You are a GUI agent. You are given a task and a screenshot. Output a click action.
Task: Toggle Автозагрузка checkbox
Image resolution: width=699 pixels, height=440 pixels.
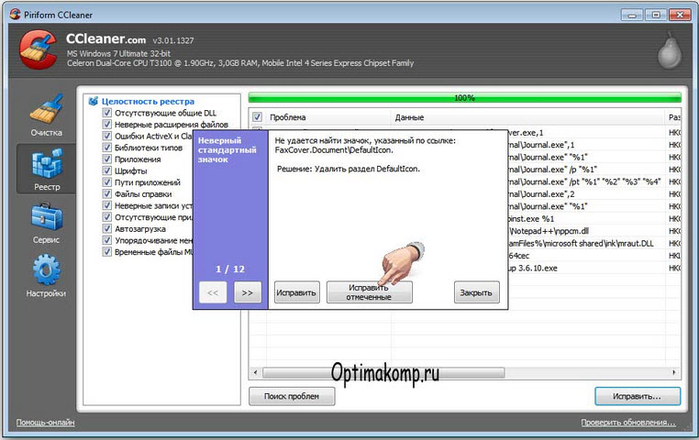point(107,229)
